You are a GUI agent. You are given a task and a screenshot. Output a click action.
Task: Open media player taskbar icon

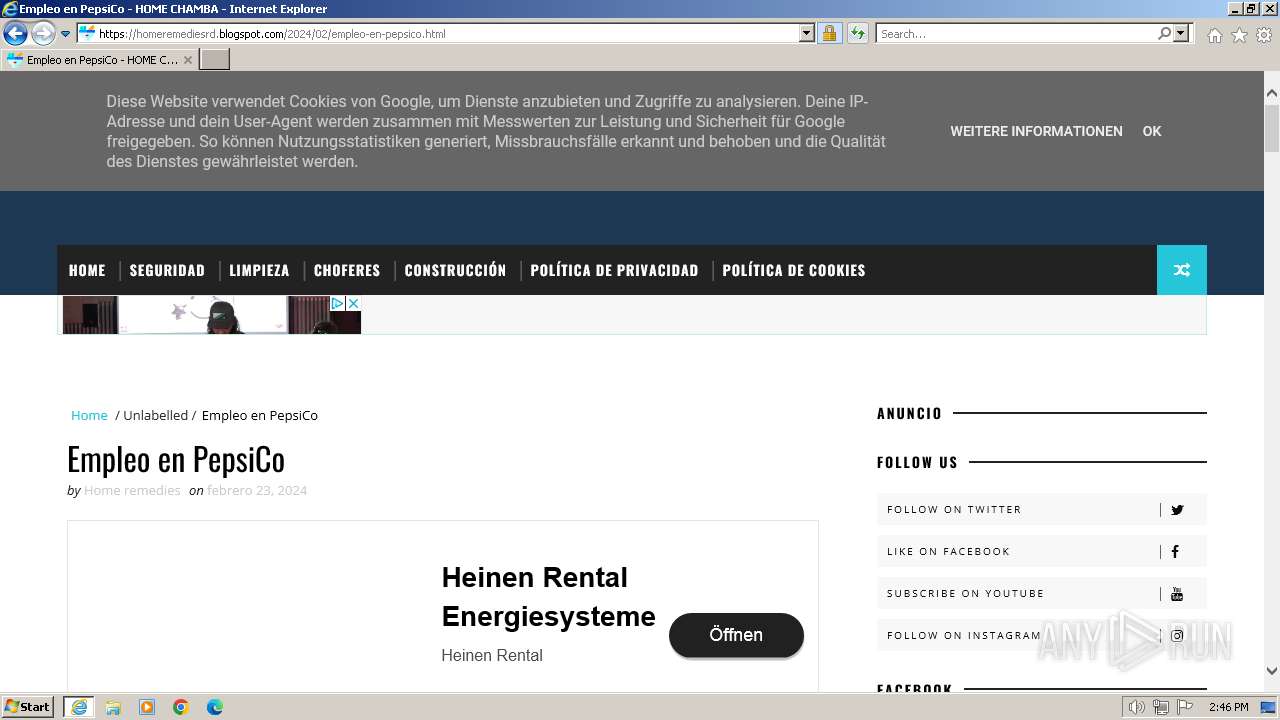click(x=147, y=707)
